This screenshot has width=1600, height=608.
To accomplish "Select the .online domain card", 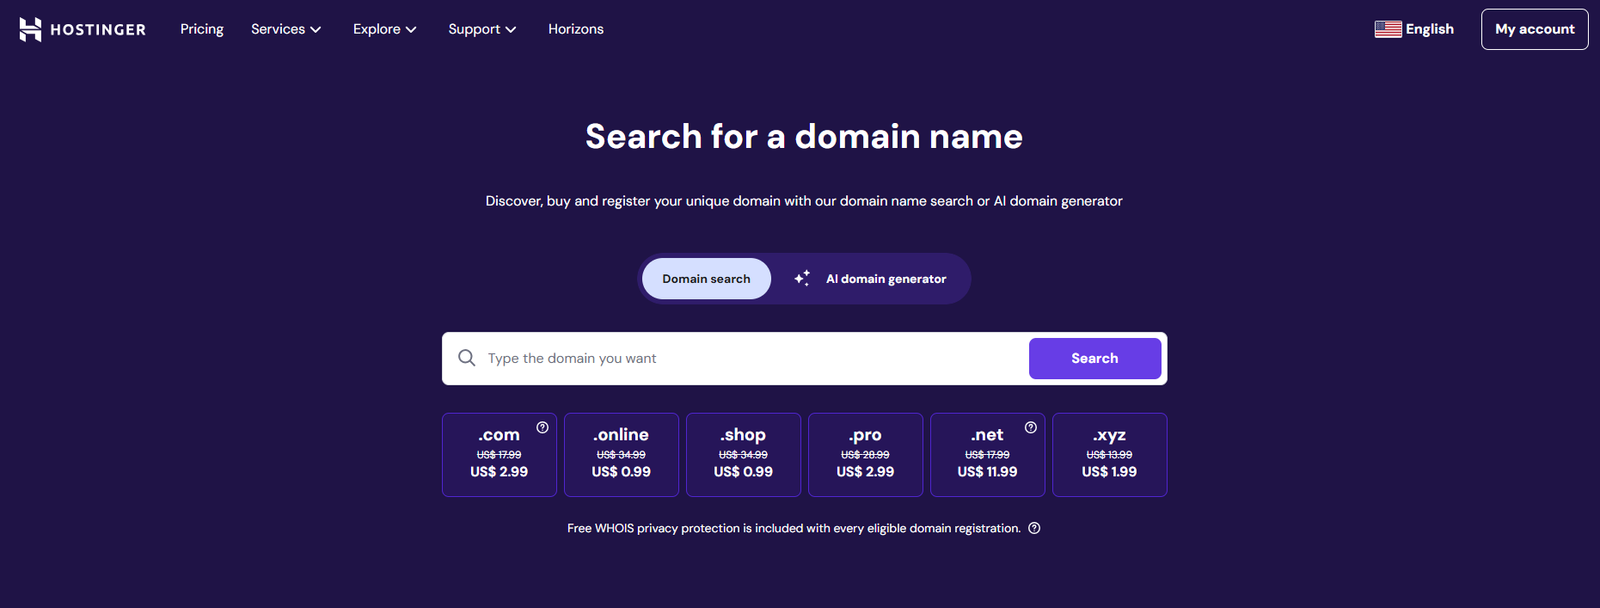I will 621,455.
